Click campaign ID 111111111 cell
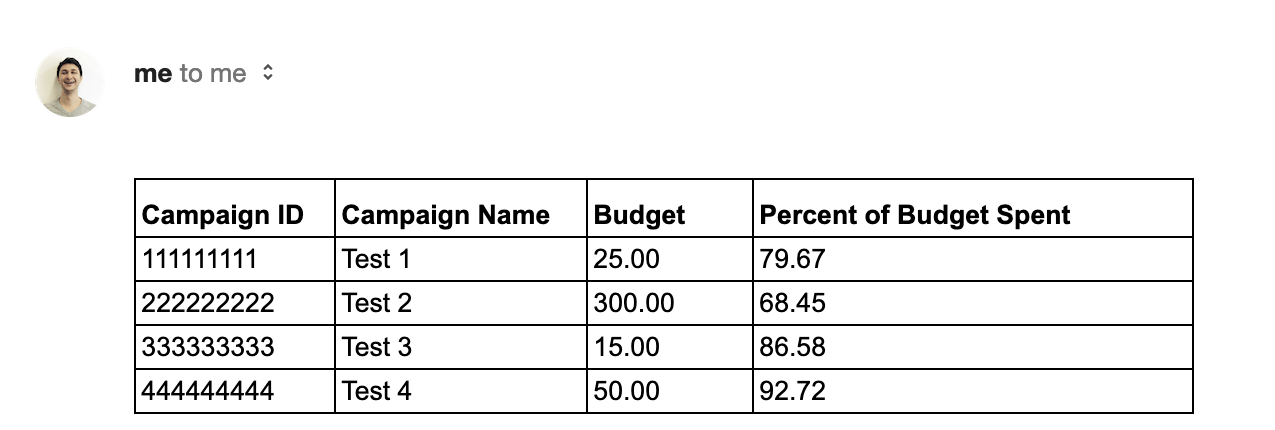Viewport: 1275px width, 430px height. click(199, 260)
